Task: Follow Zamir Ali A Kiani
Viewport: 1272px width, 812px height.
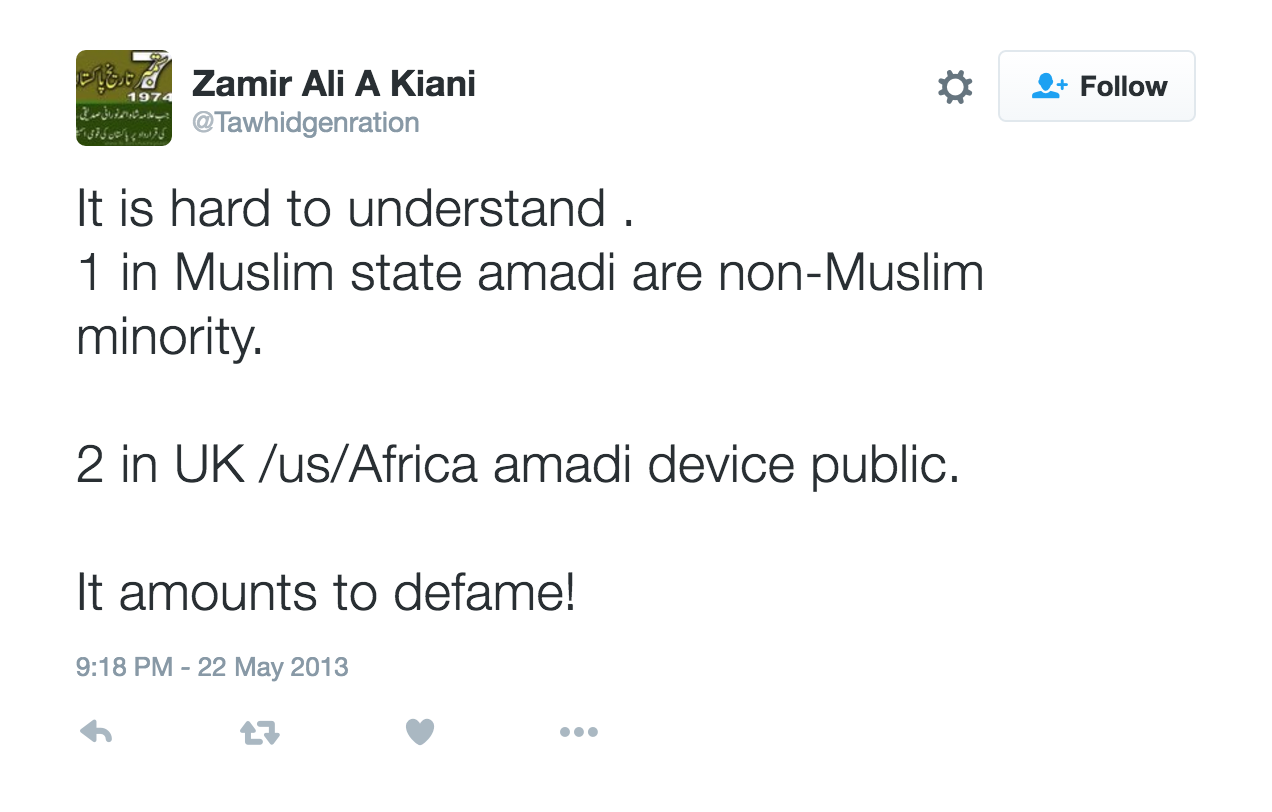Action: [1096, 86]
